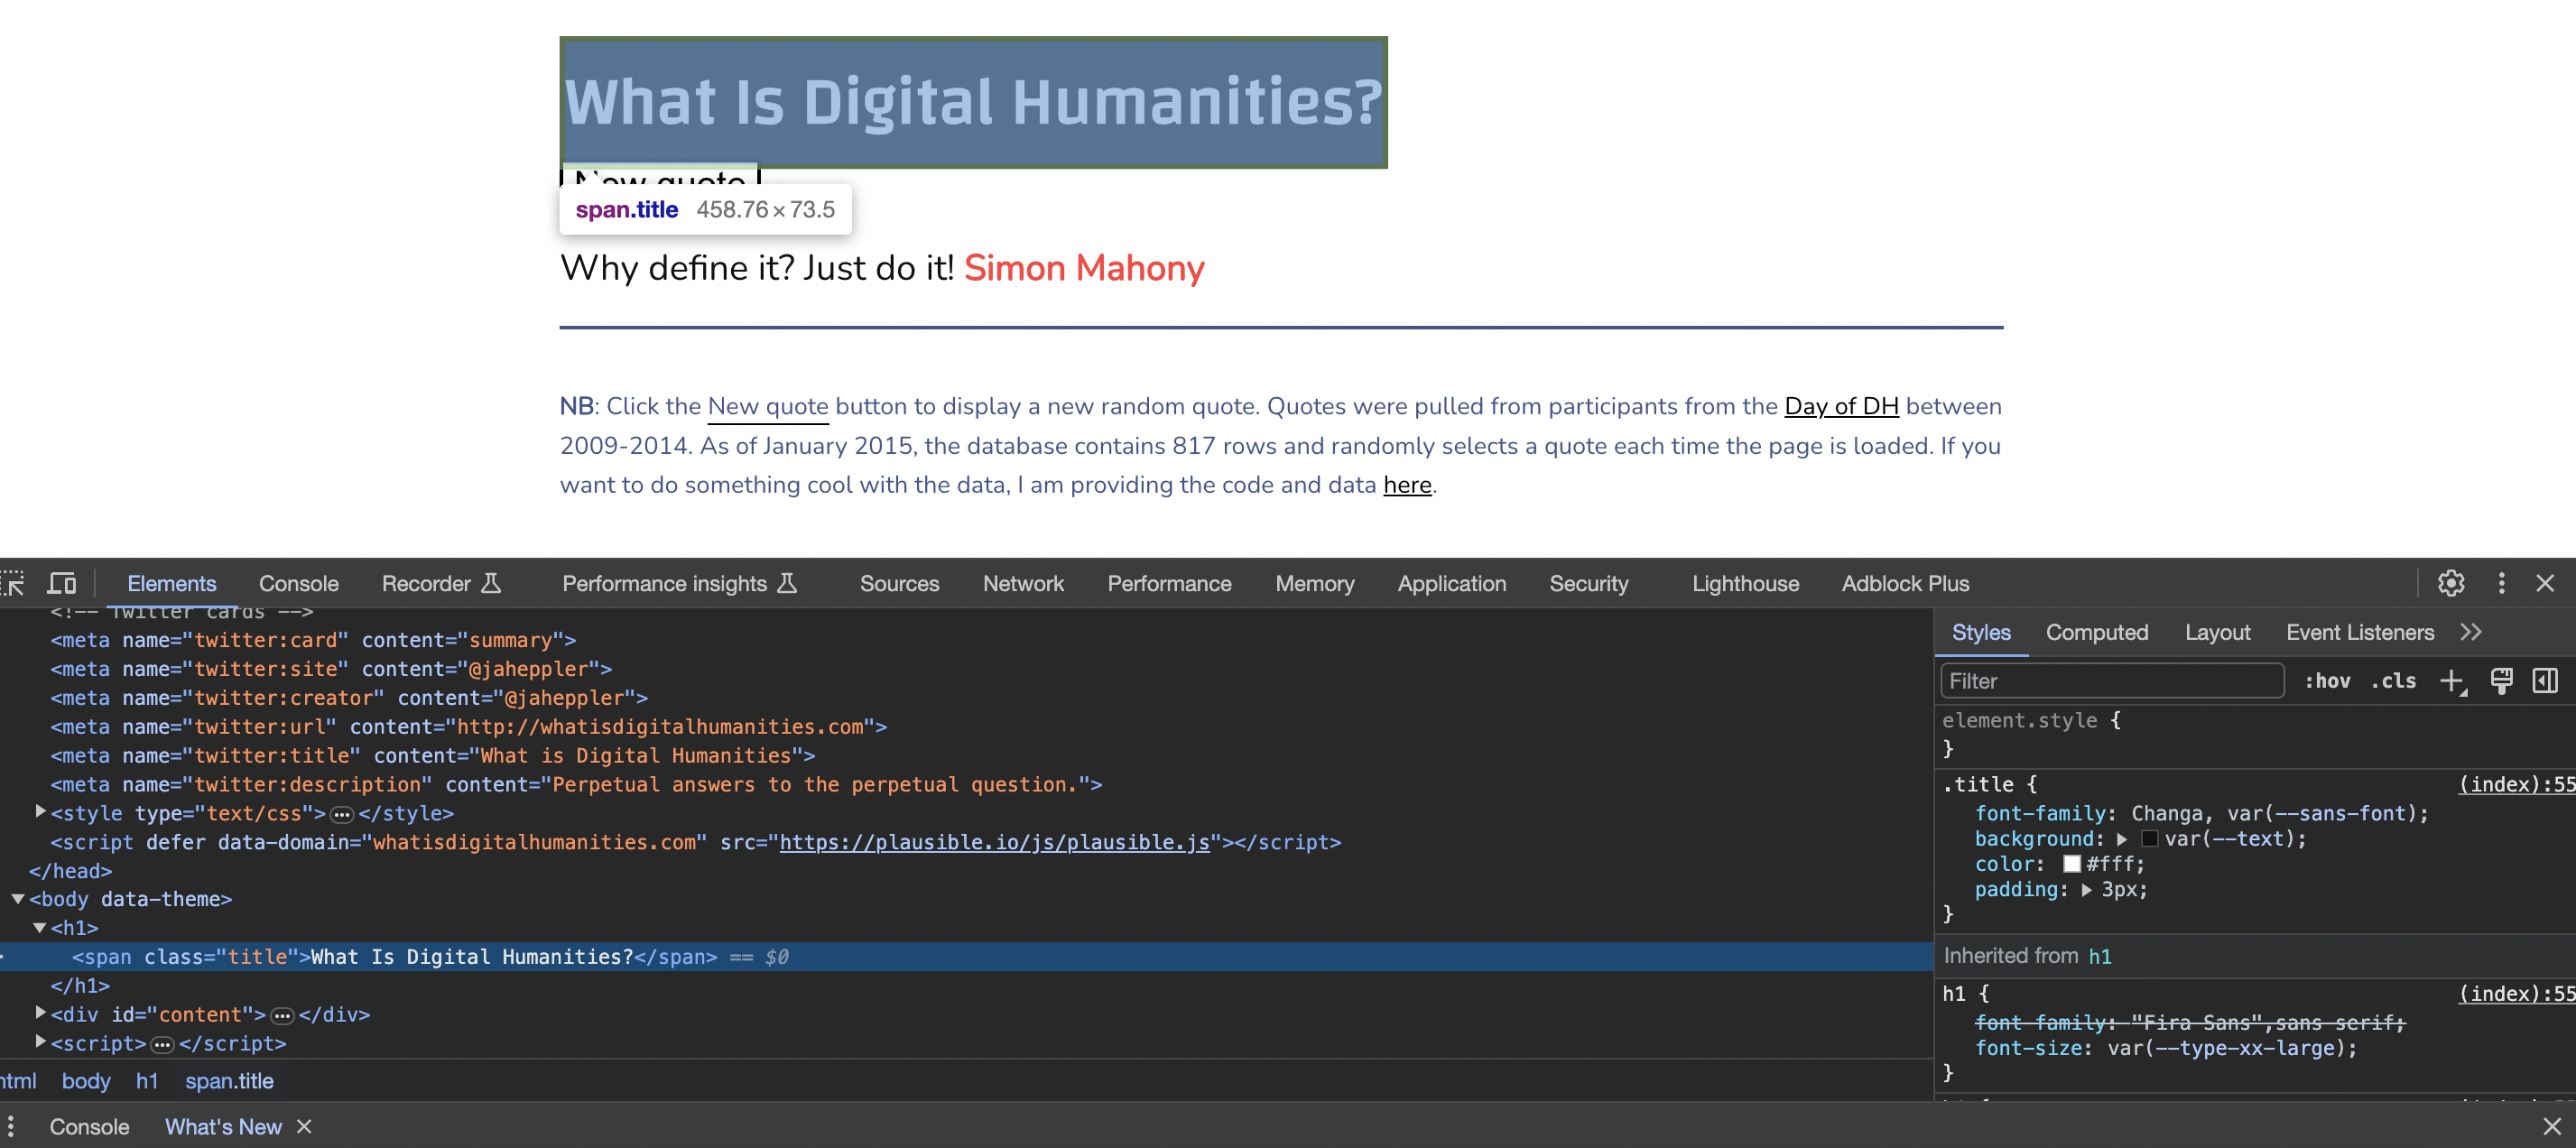The height and width of the screenshot is (1148, 2576).
Task: Expand the div id="content" node
Action: 40,1013
